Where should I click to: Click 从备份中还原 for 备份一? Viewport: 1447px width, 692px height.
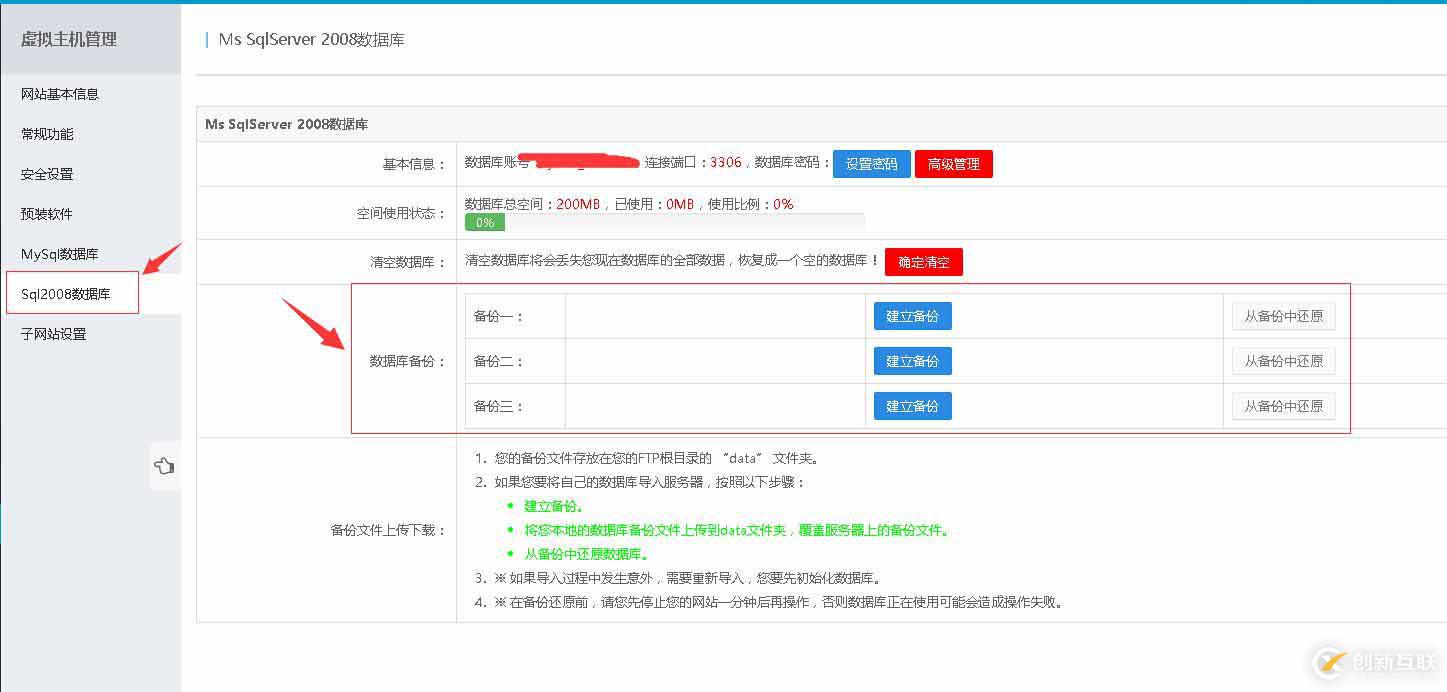click(x=1284, y=316)
